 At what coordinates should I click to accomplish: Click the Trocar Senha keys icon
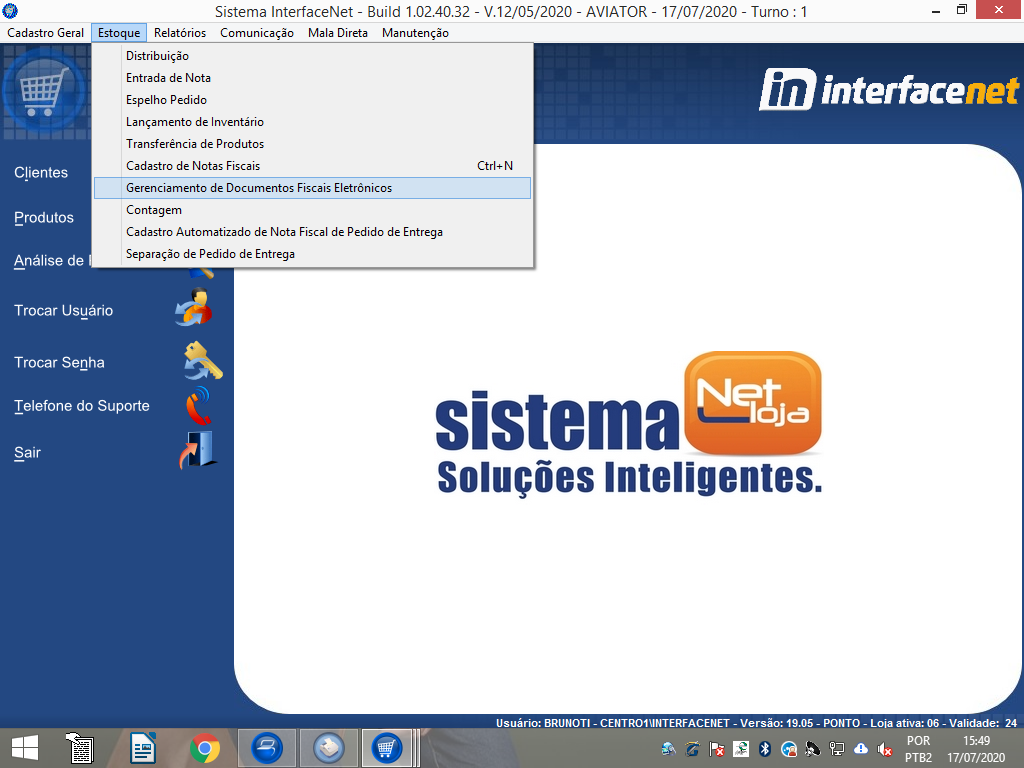pyautogui.click(x=202, y=361)
